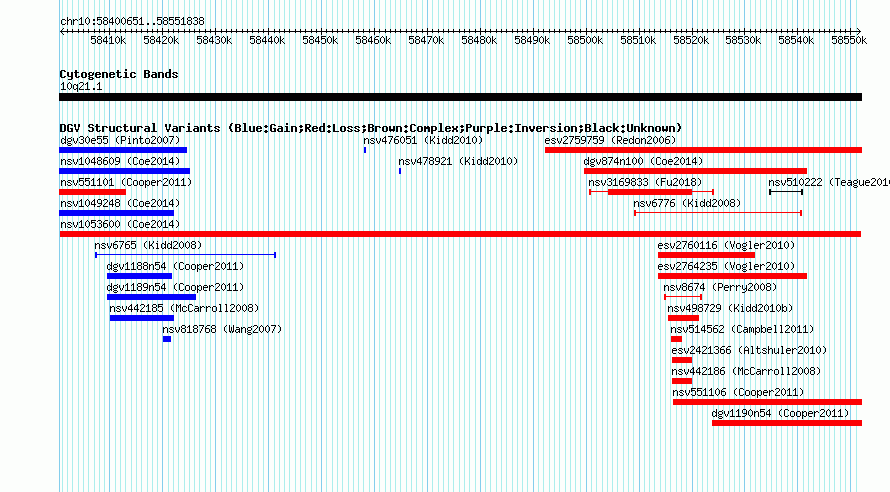The image size is (890, 492).
Task: Open nsv498729 (Kidd2010b) variant
Action: tap(730, 308)
